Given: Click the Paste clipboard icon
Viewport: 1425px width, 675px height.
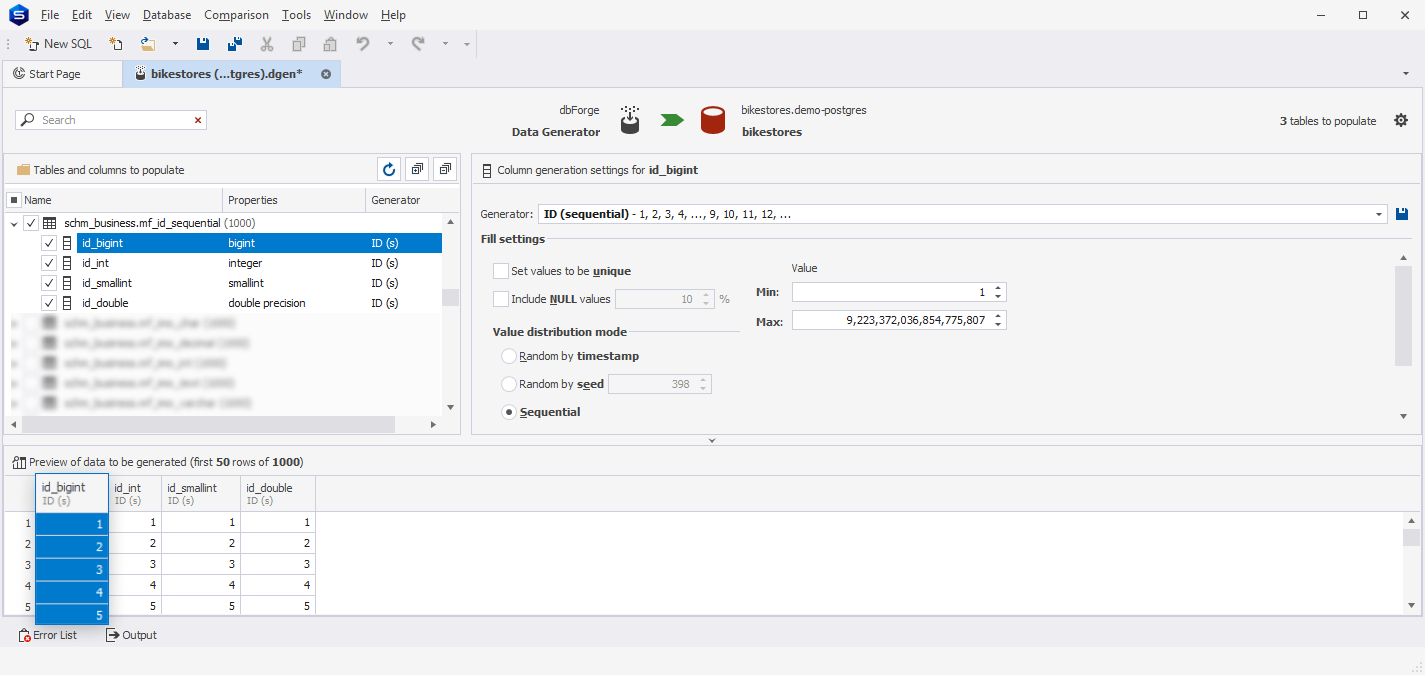Looking at the screenshot, I should pyautogui.click(x=330, y=44).
